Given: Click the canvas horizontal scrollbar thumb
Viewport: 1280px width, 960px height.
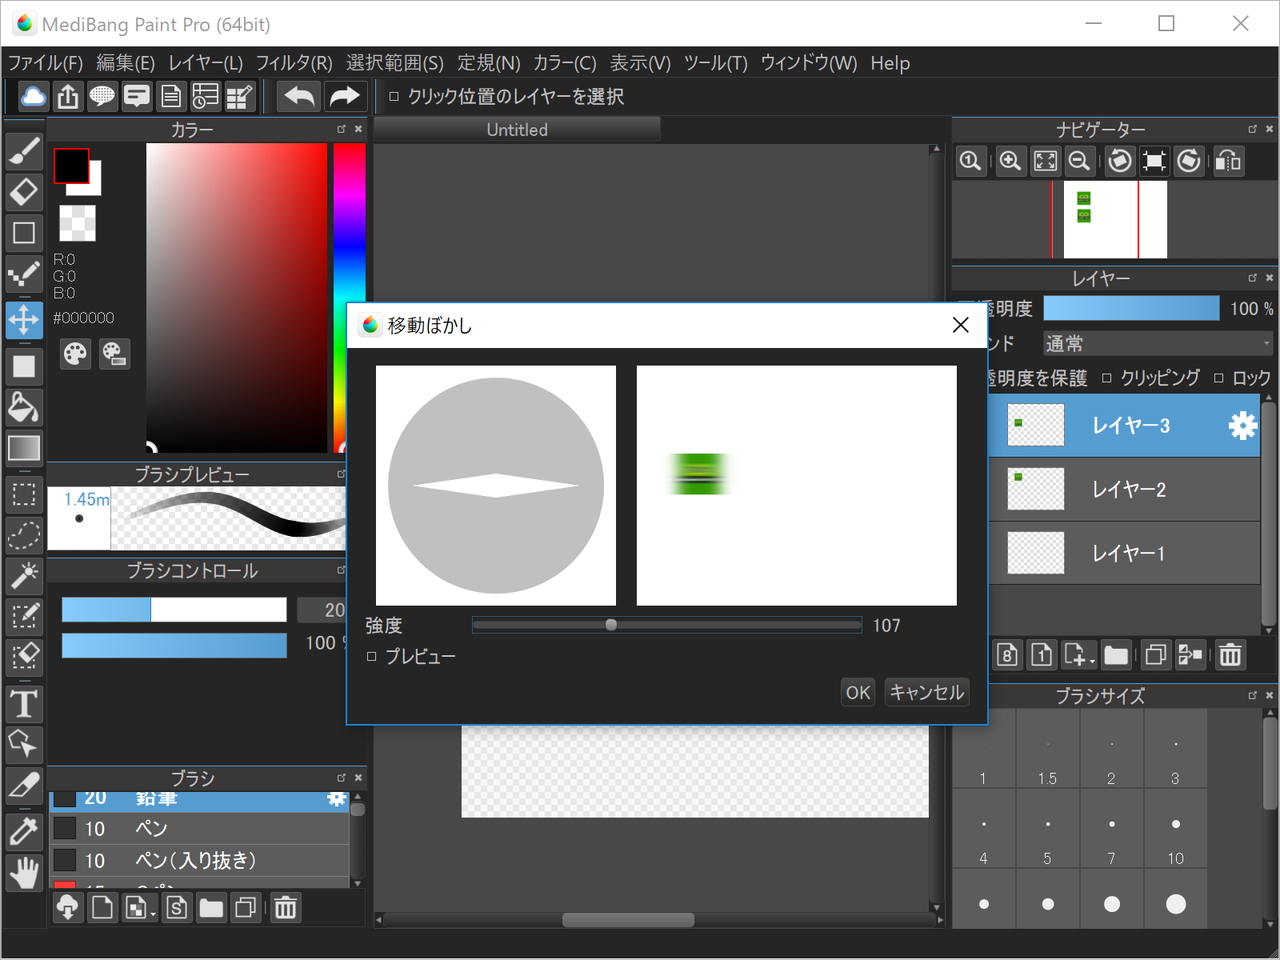Looking at the screenshot, I should coord(628,920).
